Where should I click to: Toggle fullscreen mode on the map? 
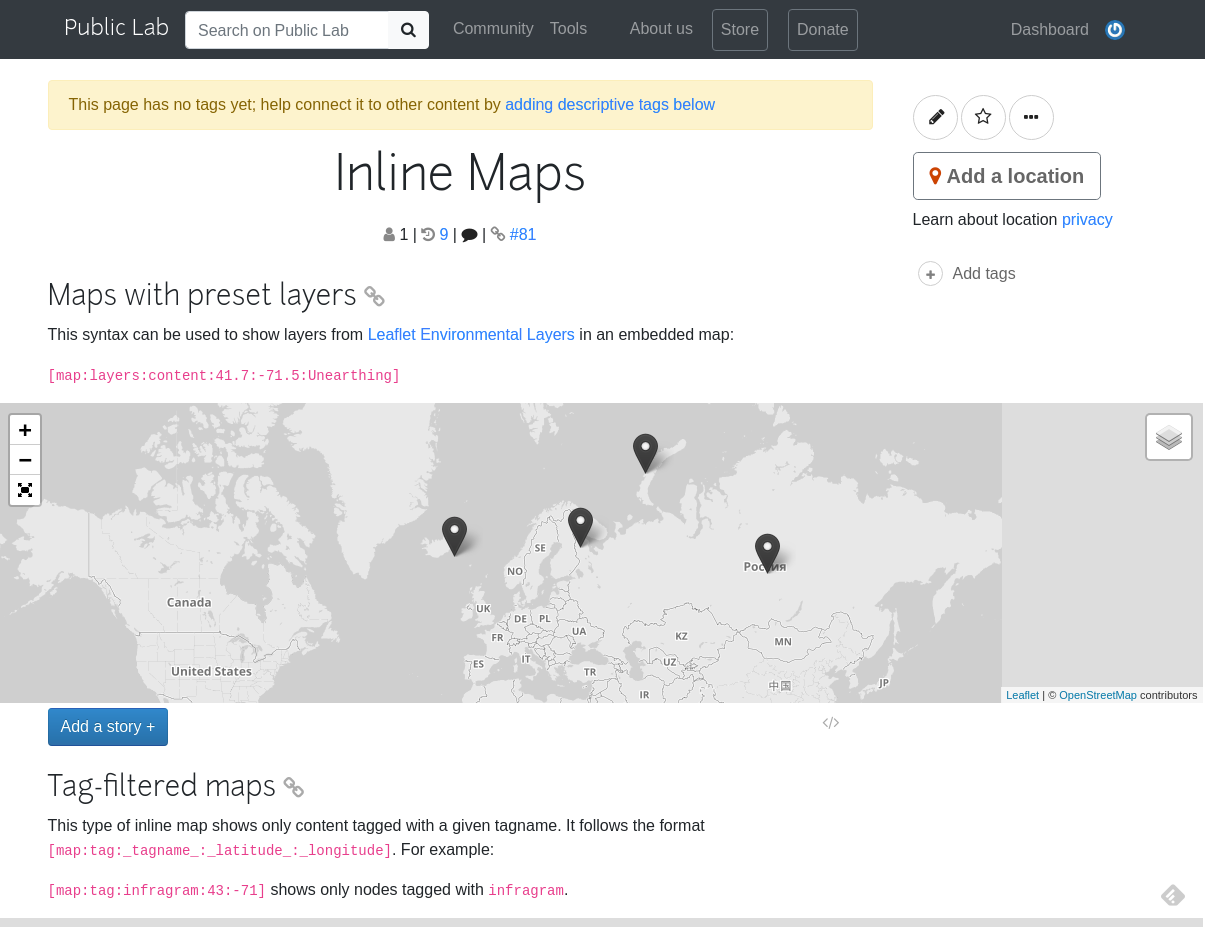(24, 490)
